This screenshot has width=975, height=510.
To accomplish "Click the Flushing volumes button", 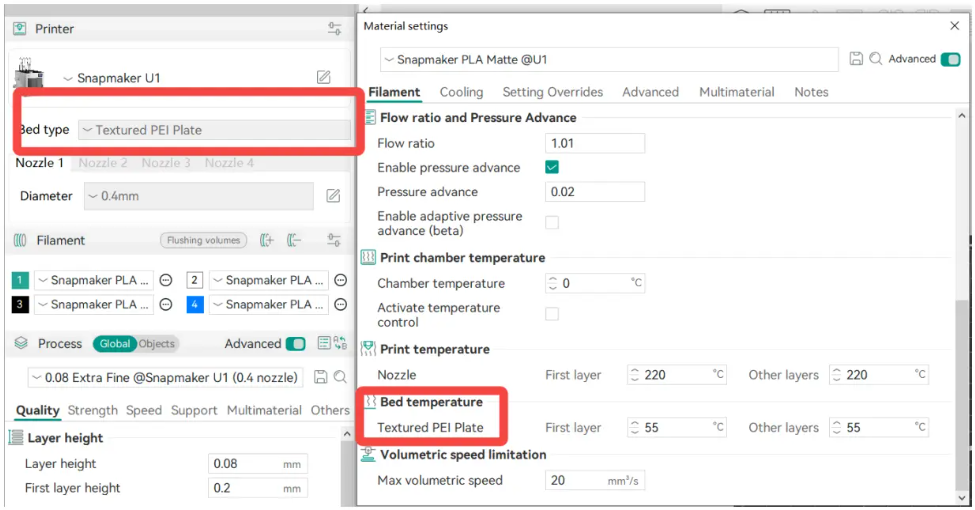I will [203, 240].
